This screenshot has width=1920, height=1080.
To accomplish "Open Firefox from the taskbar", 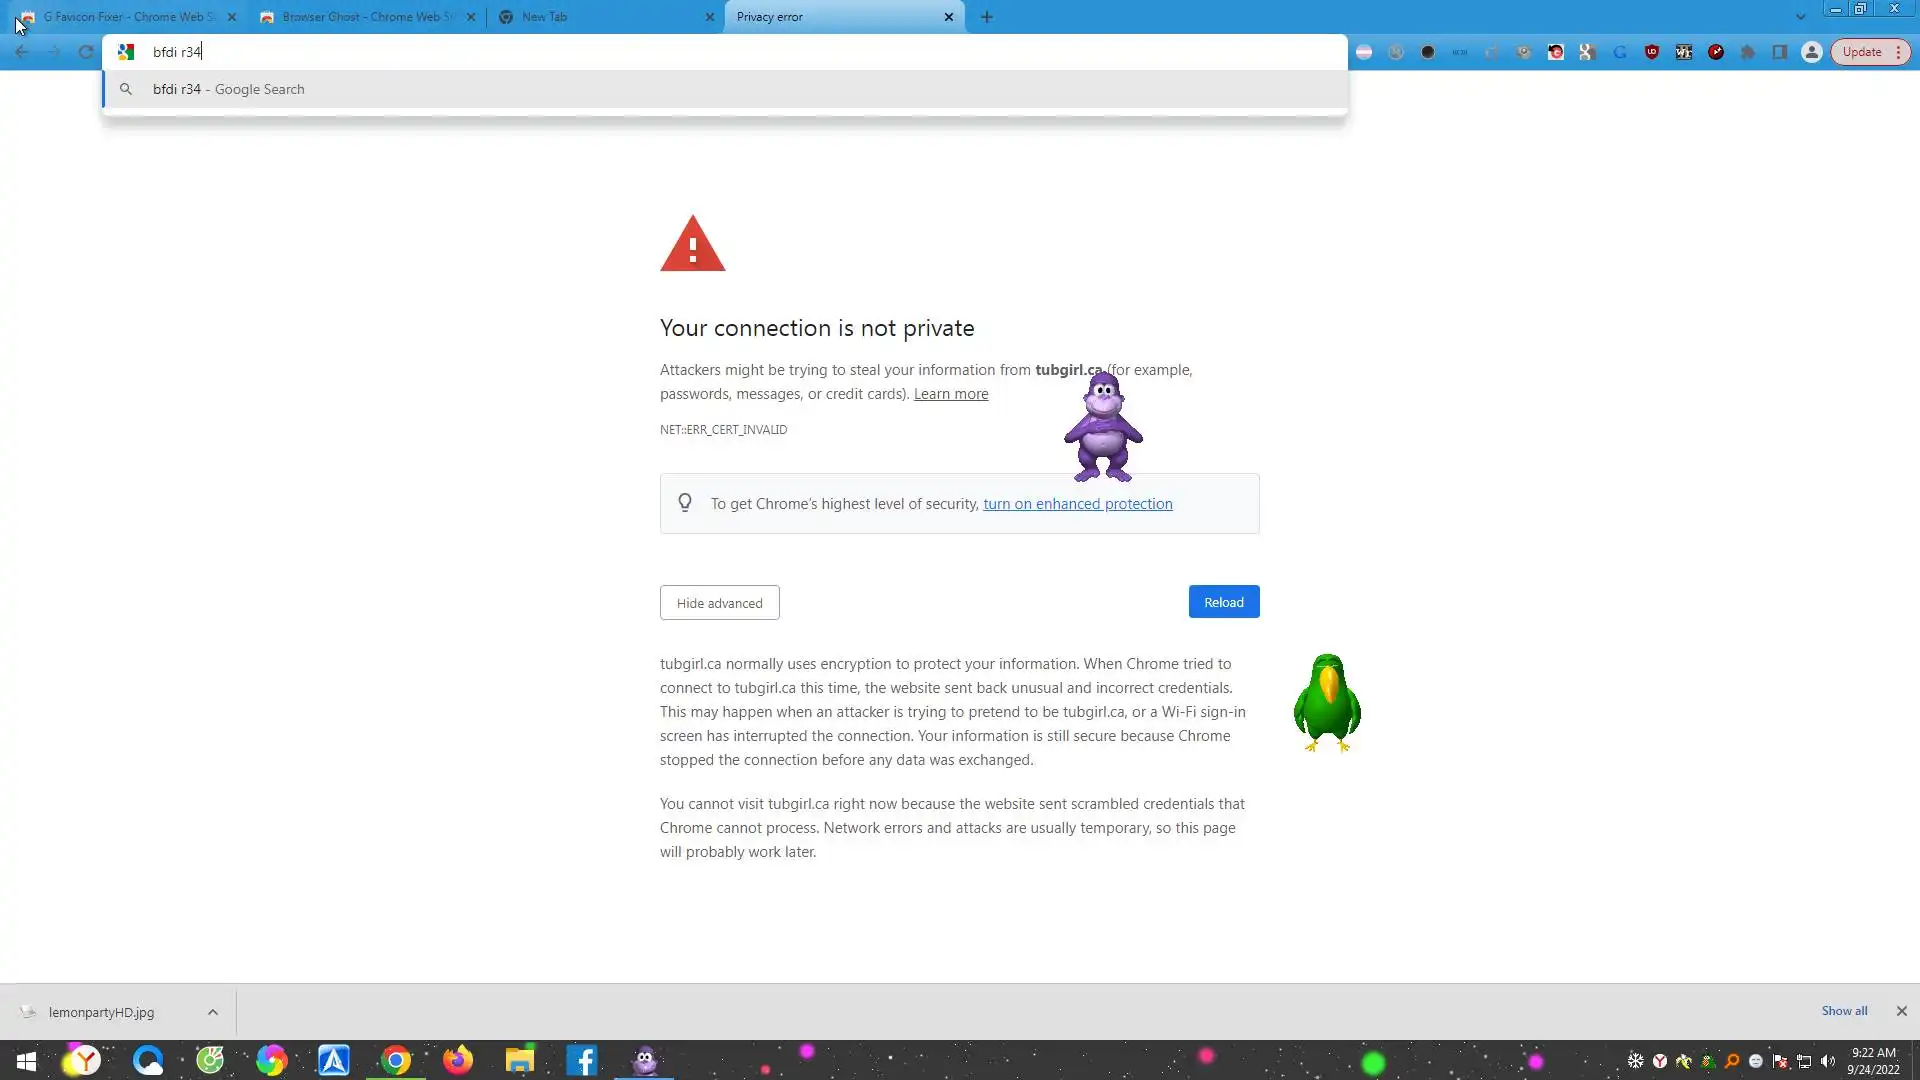I will point(458,1060).
